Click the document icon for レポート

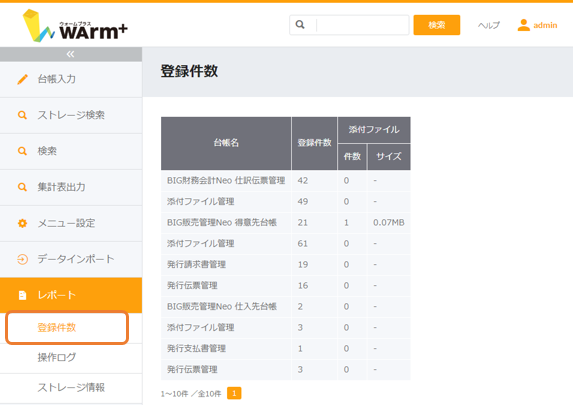point(22,295)
